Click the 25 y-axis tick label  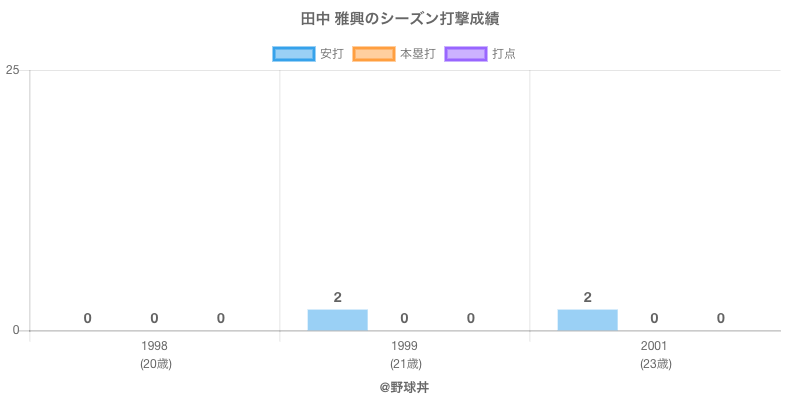point(13,70)
